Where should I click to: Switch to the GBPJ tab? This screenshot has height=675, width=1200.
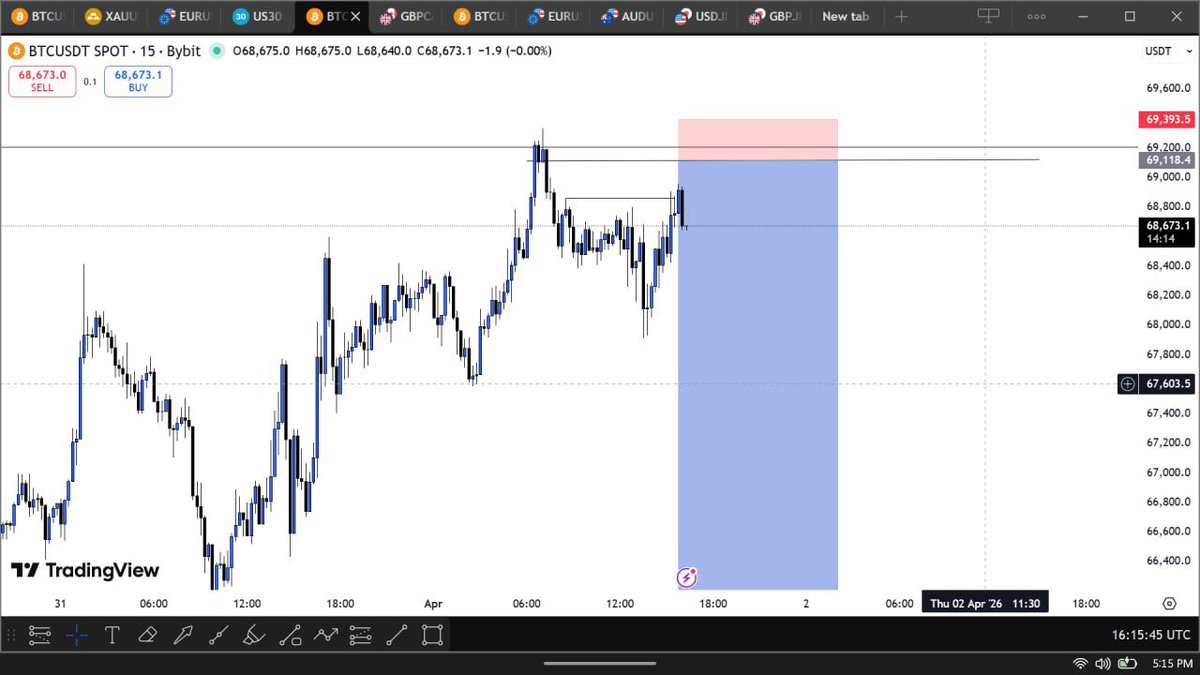pyautogui.click(x=772, y=16)
